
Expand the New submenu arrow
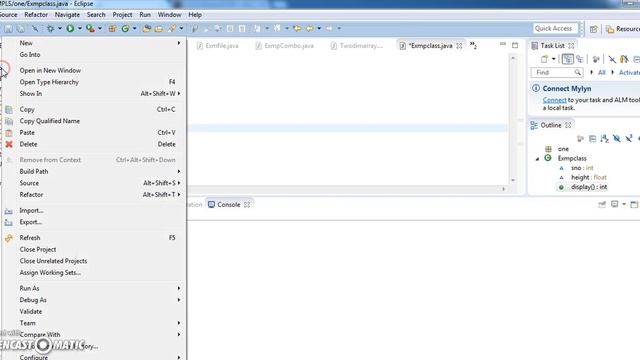tap(179, 43)
